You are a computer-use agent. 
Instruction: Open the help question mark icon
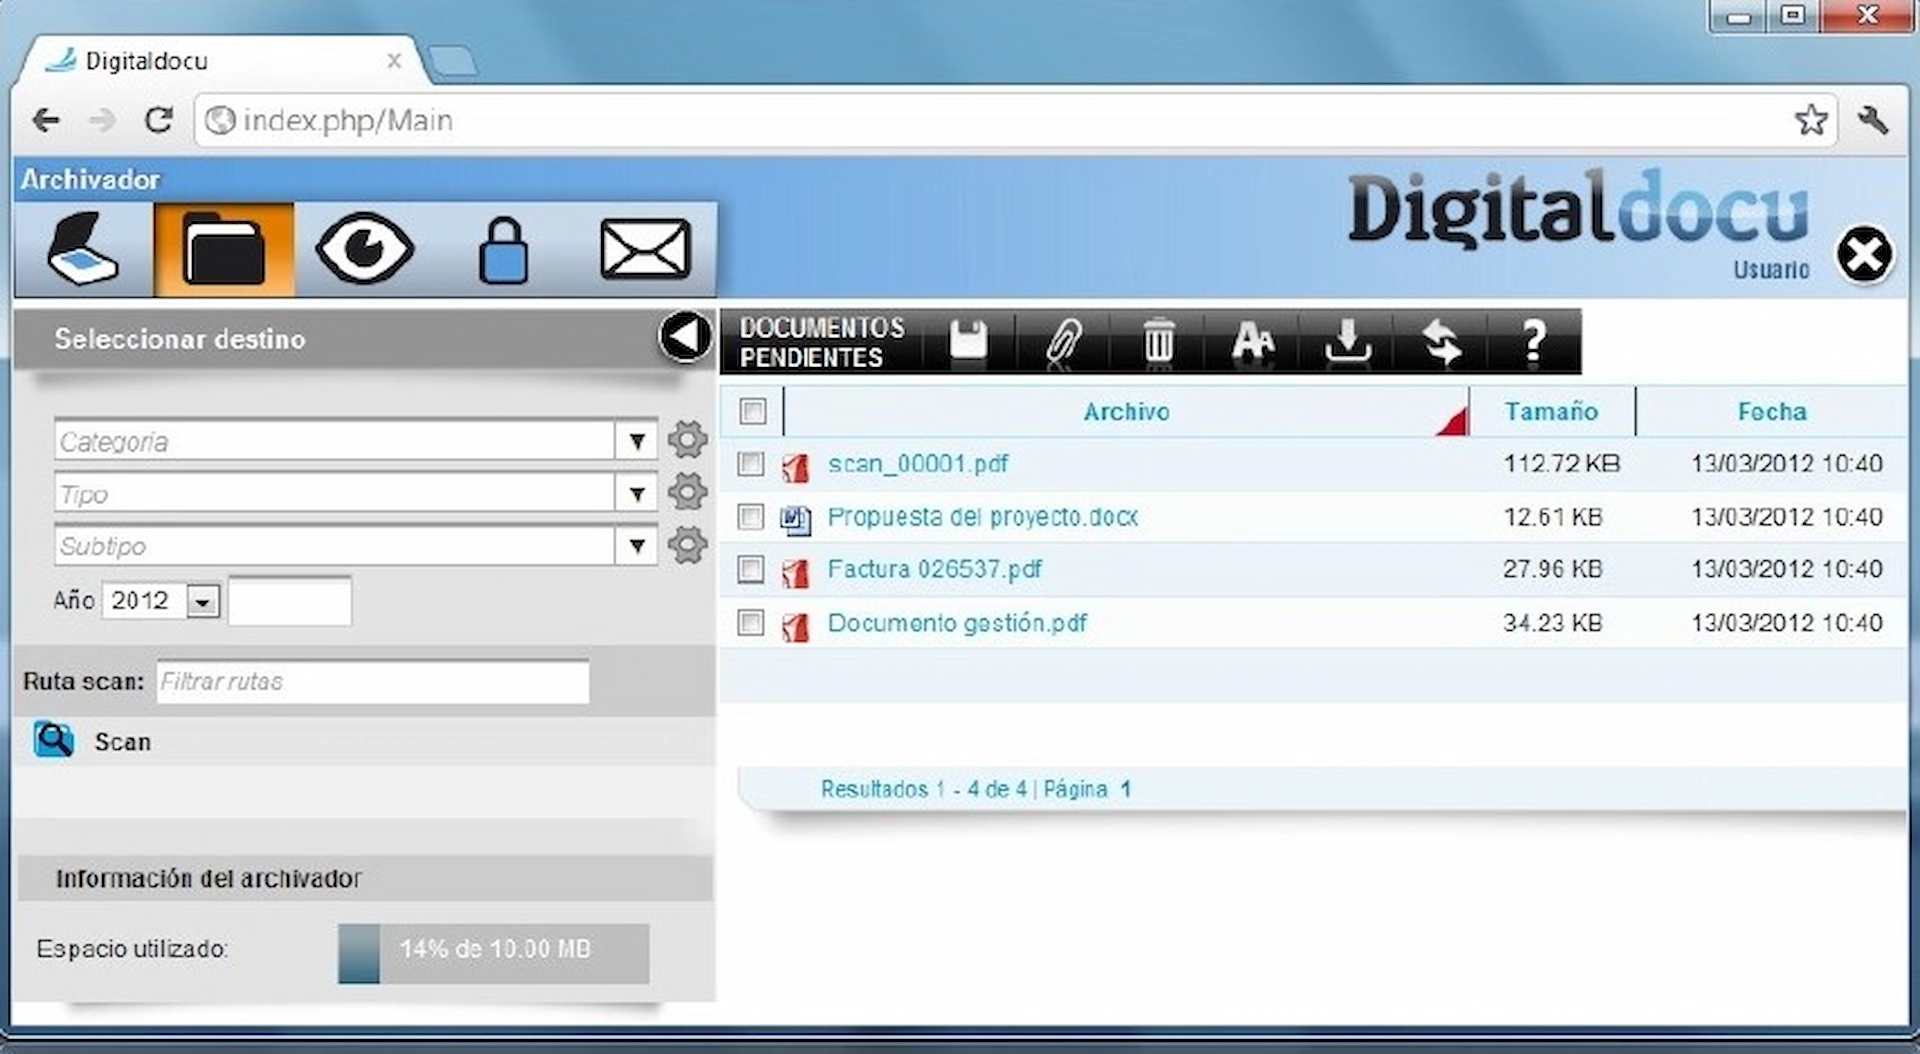tap(1534, 342)
